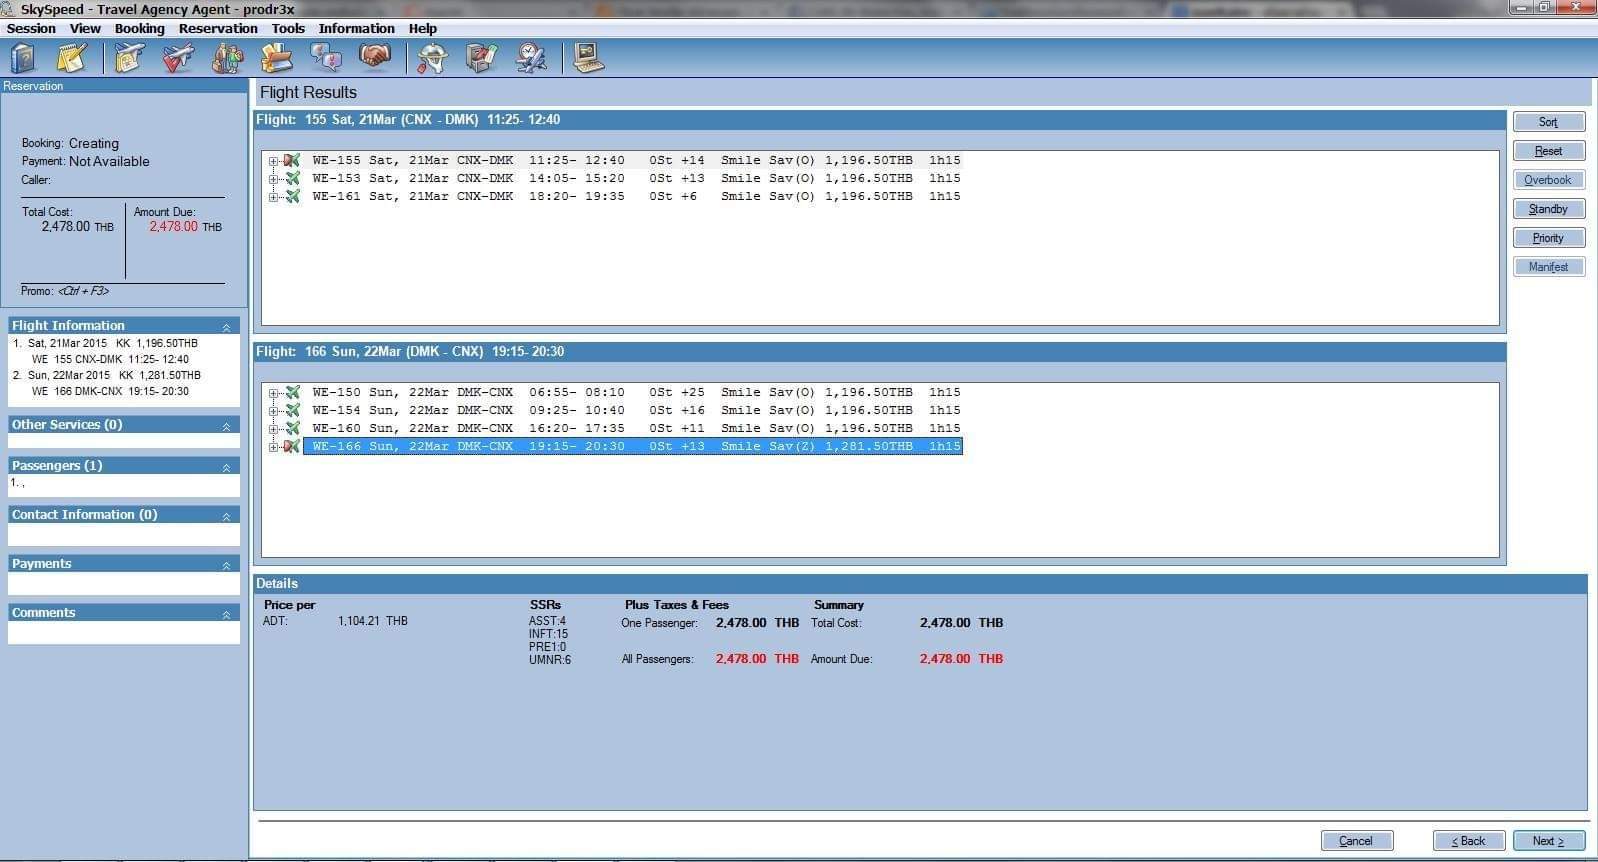This screenshot has height=862, width=1598.
Task: Open the notepad with pencil icon
Action: coord(72,59)
